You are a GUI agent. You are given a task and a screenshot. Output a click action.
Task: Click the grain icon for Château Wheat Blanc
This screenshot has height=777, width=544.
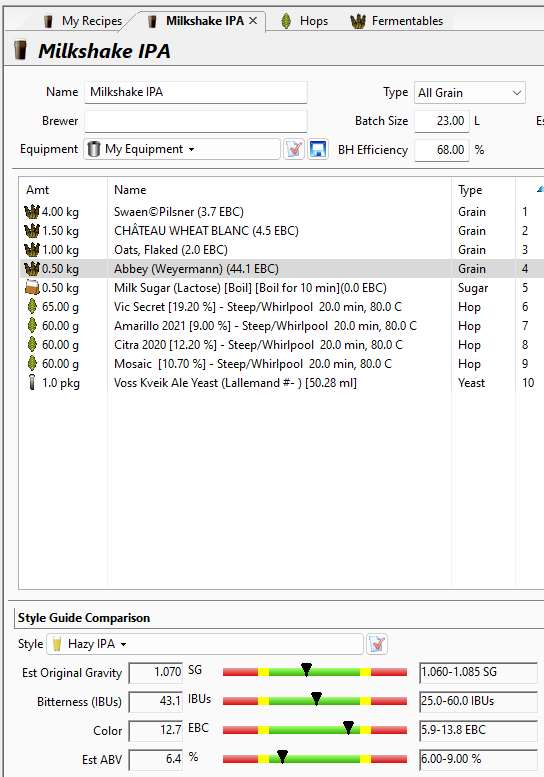tap(32, 230)
